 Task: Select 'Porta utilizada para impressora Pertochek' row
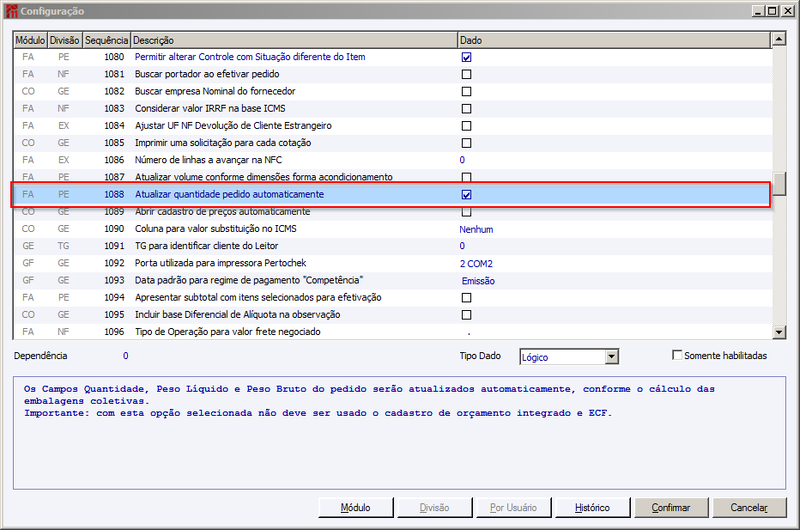(392, 263)
